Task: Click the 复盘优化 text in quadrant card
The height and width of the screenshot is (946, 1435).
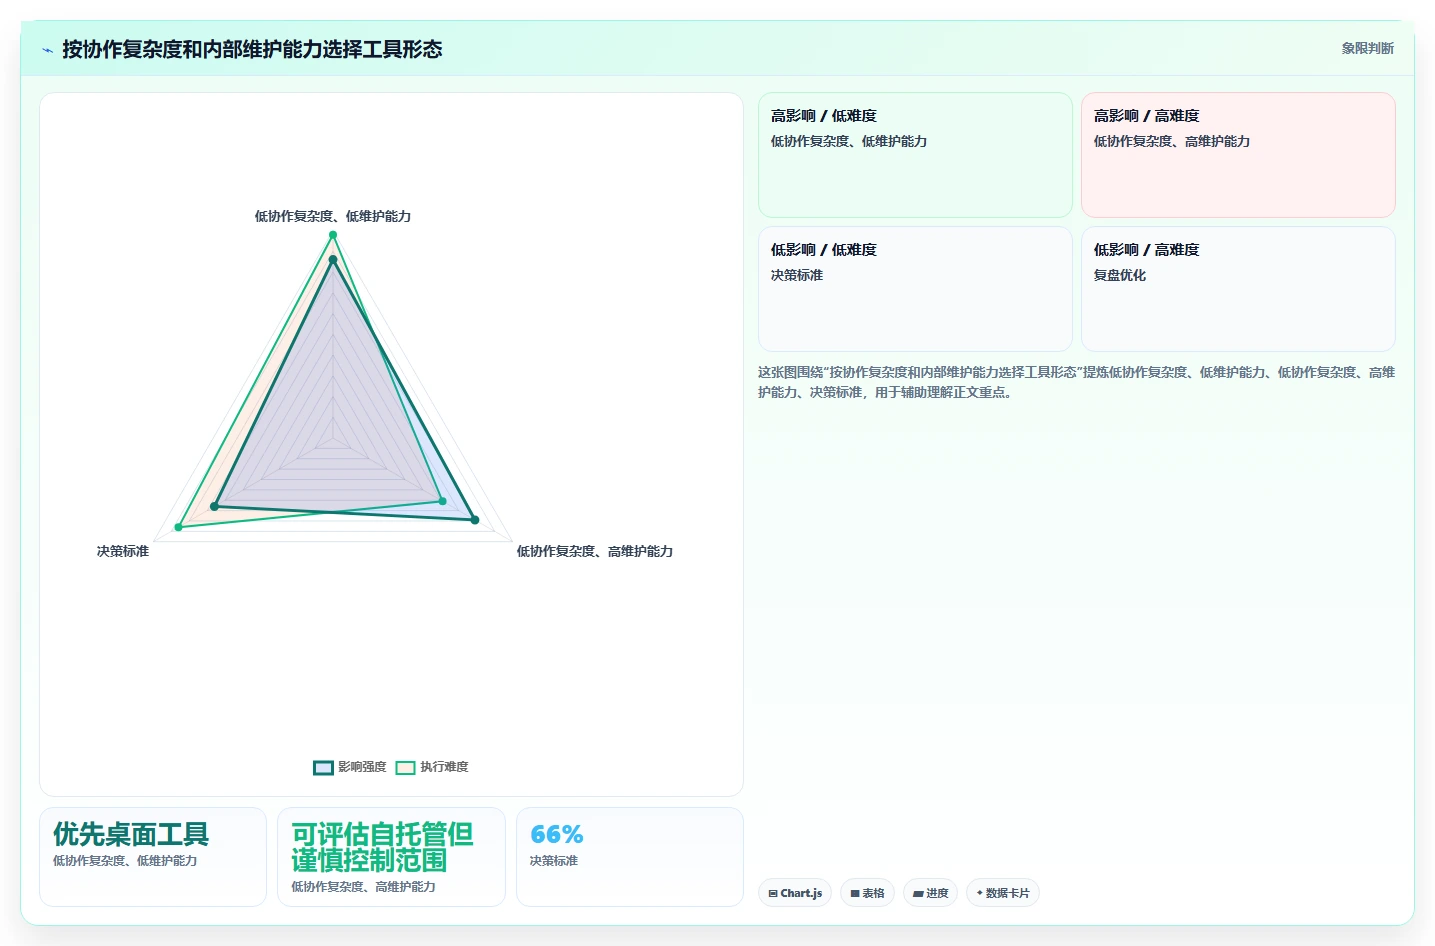Action: tap(1120, 275)
